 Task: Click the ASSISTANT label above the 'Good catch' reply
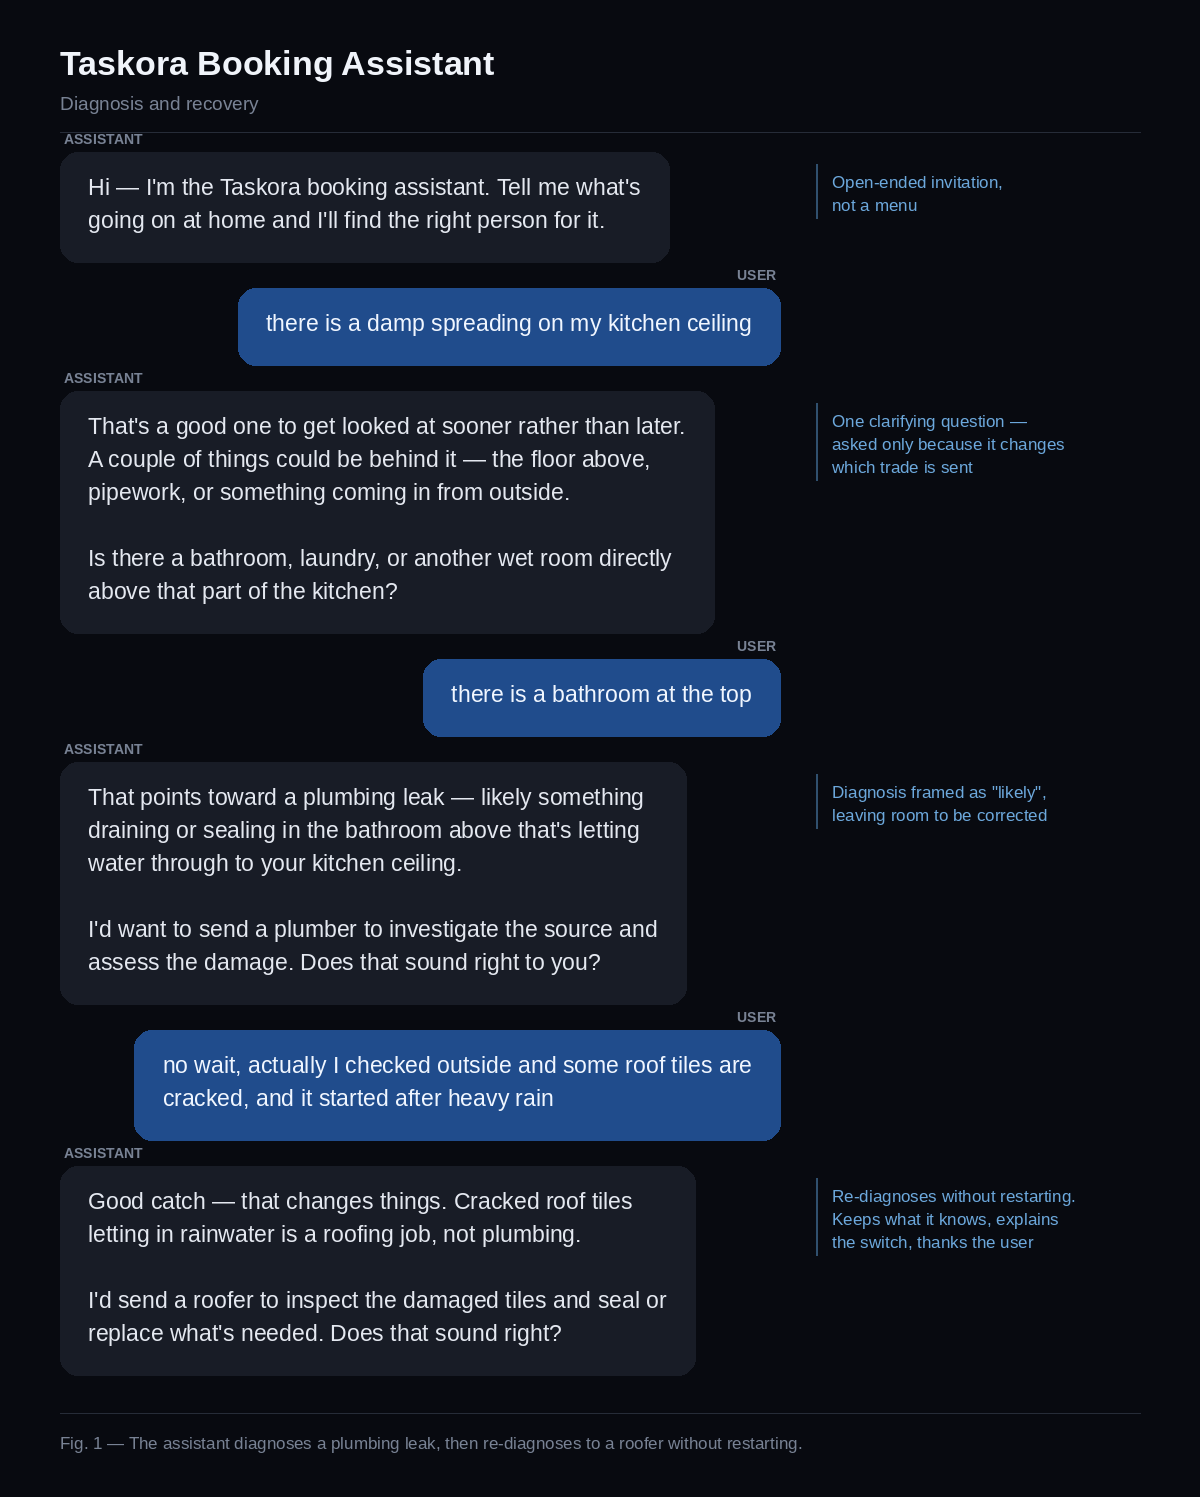coord(103,1153)
